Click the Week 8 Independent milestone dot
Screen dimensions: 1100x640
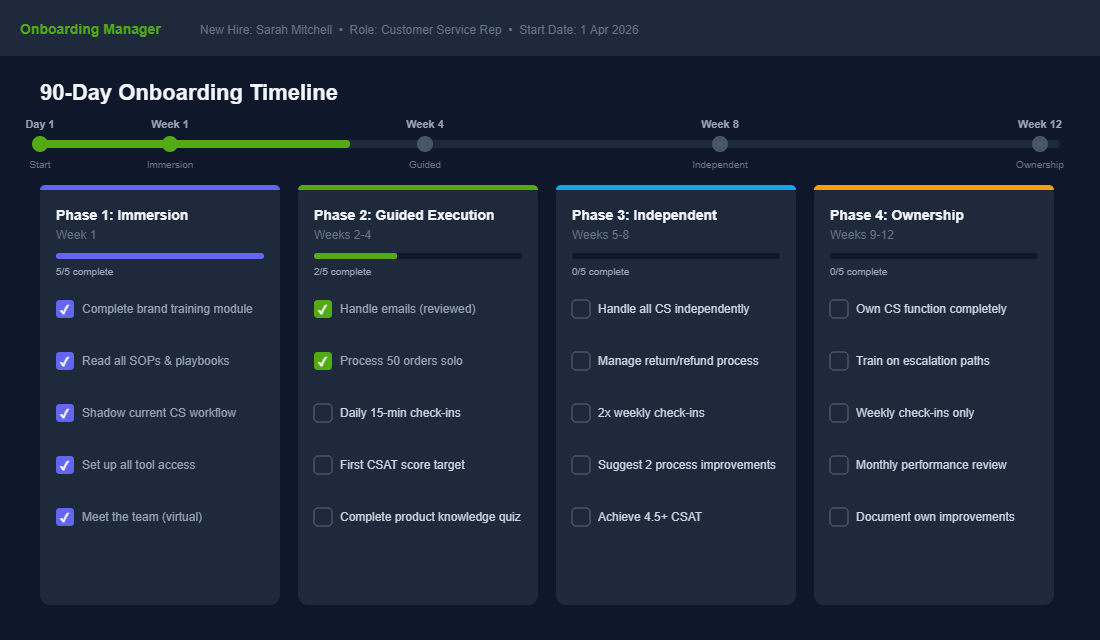tap(720, 144)
